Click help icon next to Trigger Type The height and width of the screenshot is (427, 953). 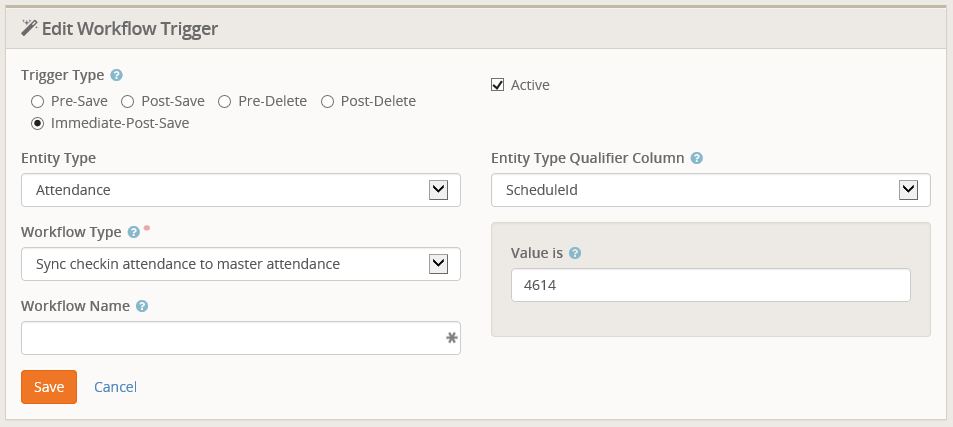tap(117, 75)
